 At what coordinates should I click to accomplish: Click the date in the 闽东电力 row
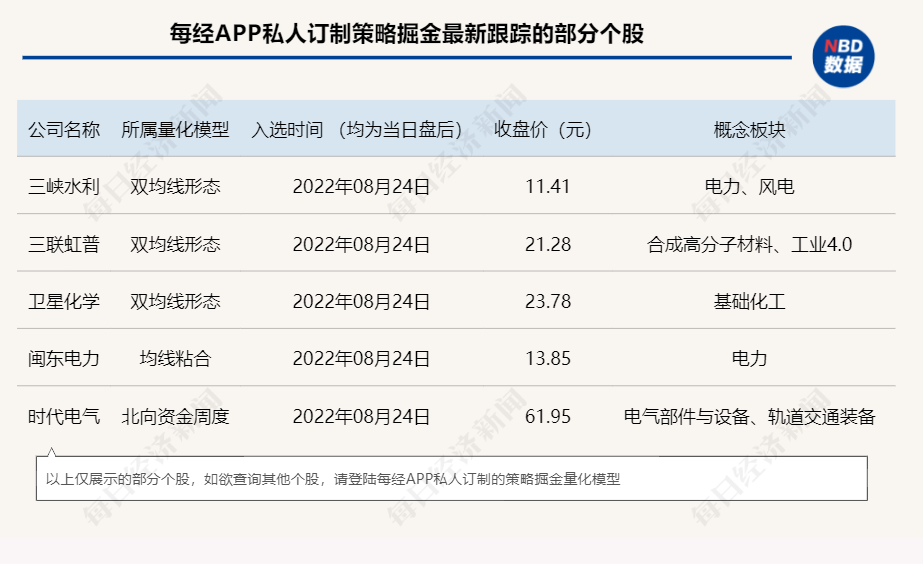click(361, 359)
